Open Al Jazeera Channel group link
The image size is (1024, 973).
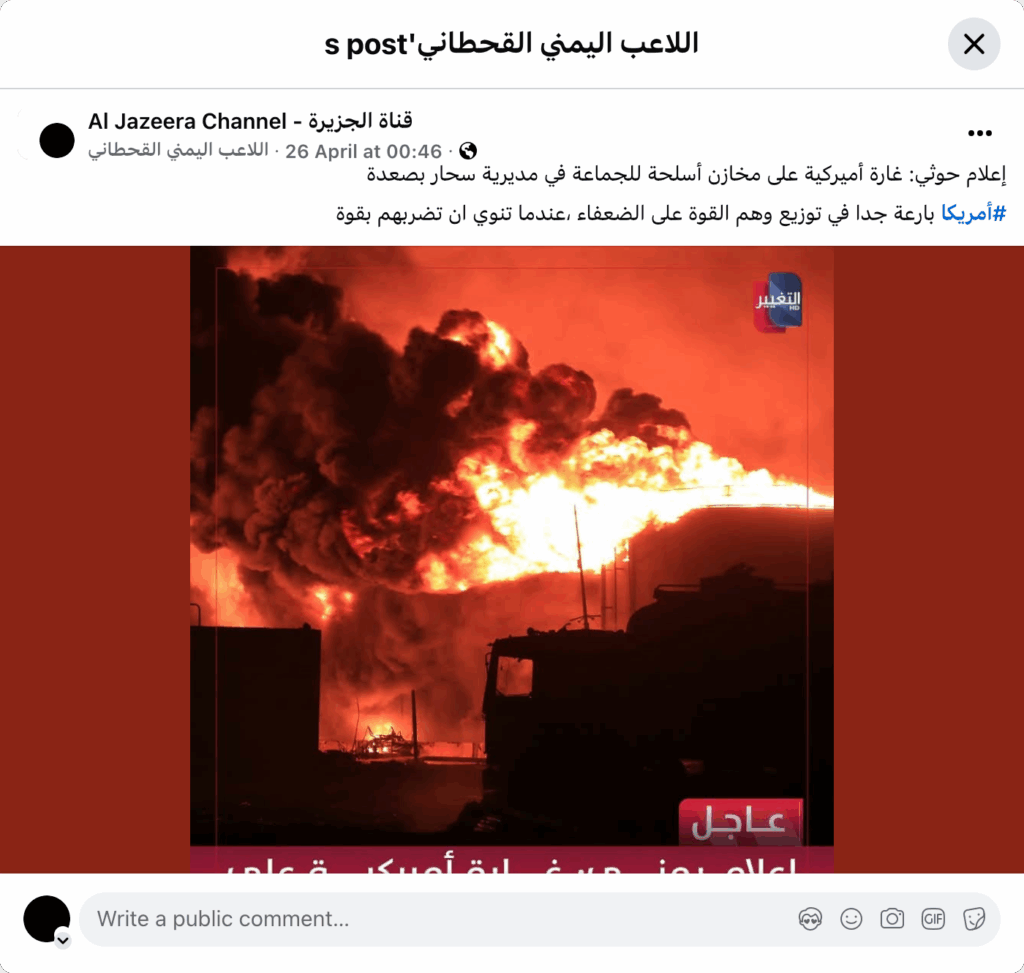[250, 121]
